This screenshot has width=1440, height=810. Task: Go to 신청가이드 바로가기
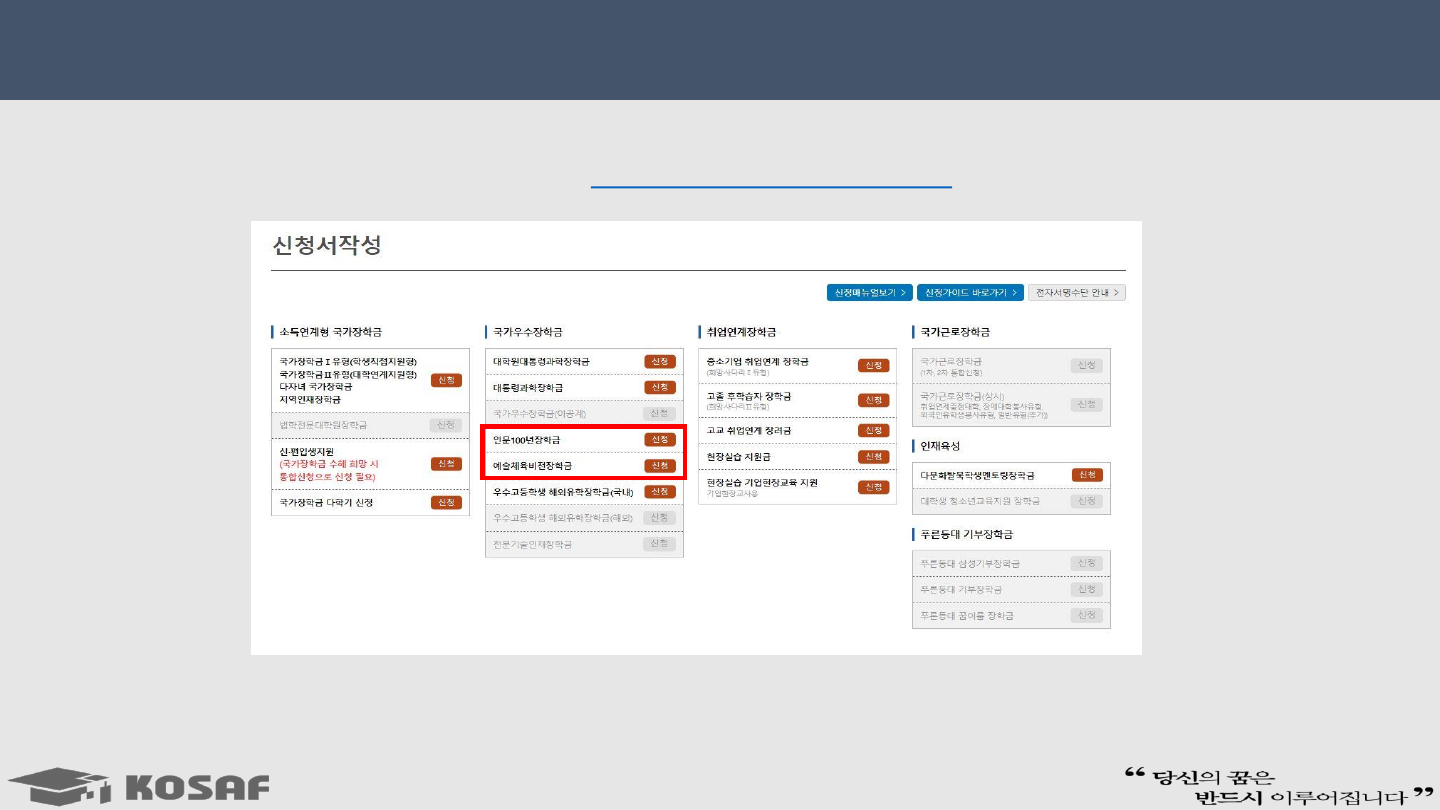click(x=970, y=293)
